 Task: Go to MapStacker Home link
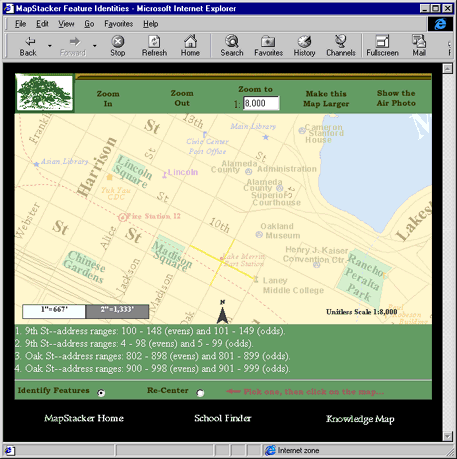[84, 418]
